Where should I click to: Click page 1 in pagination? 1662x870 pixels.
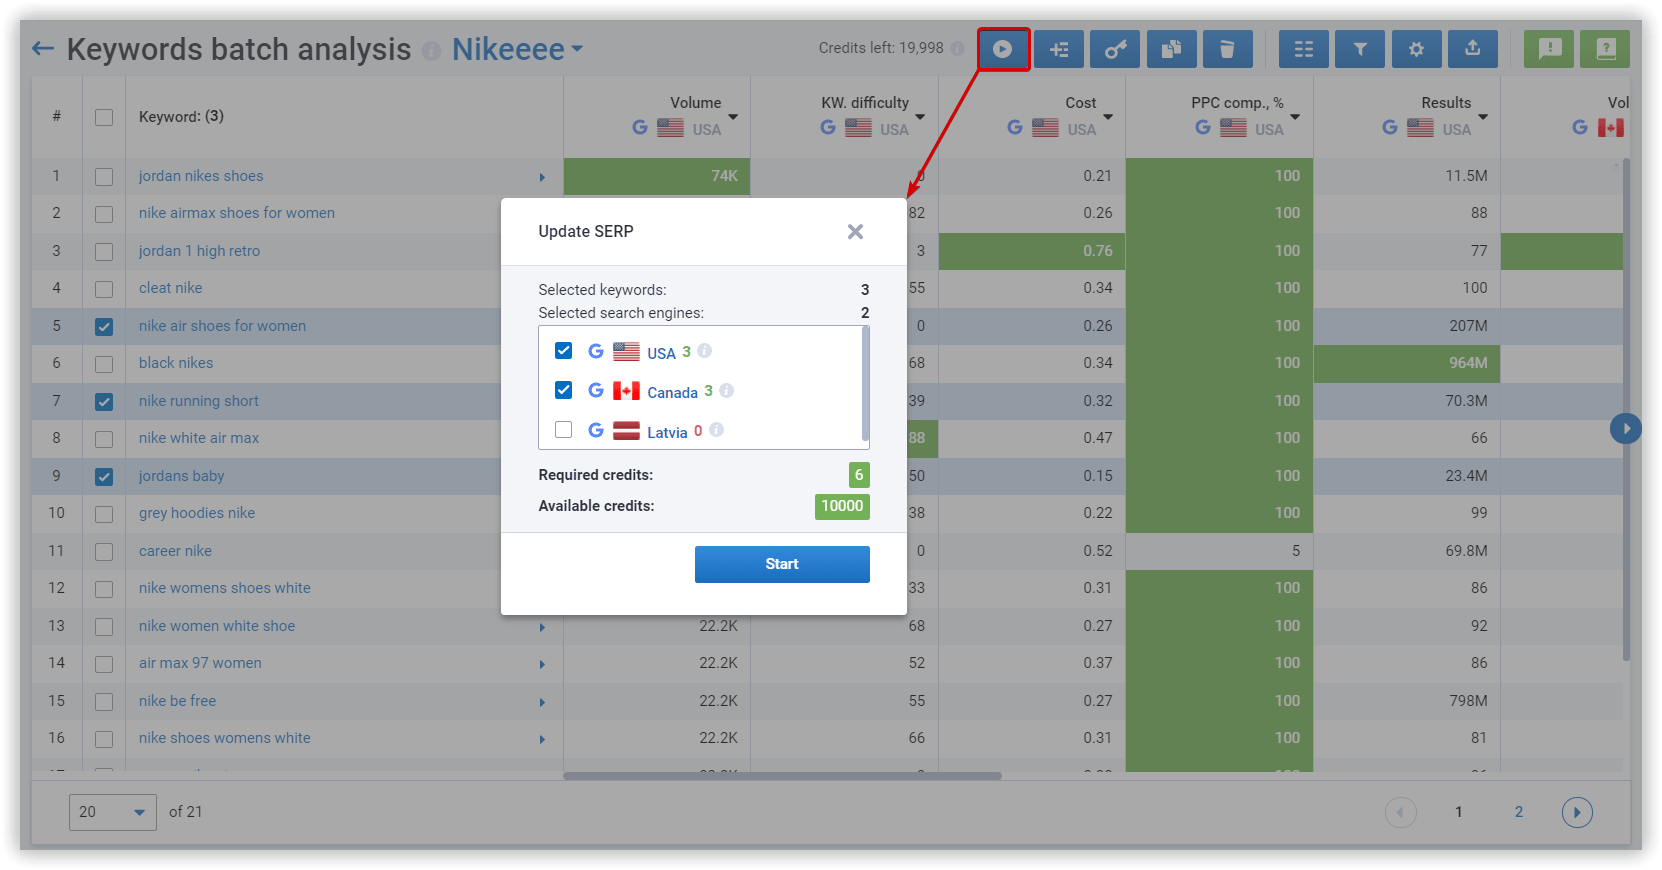click(x=1459, y=812)
